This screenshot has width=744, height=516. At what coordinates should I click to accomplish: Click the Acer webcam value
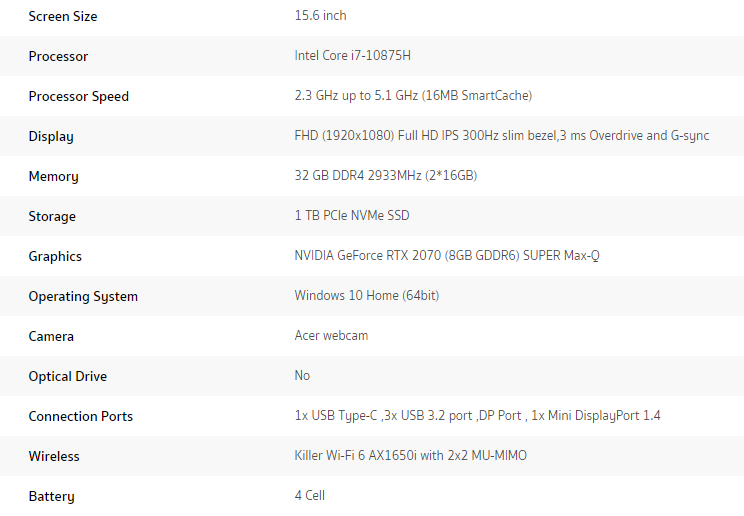coord(331,336)
